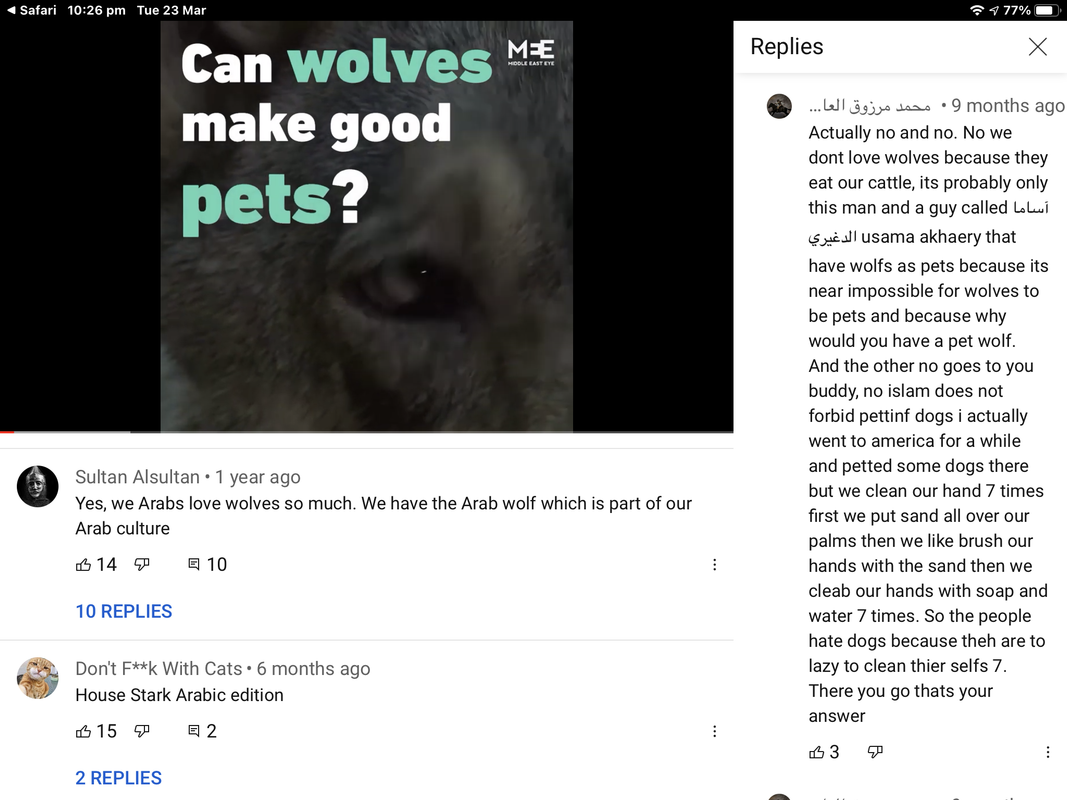Tap the wolves video player
This screenshot has width=1067, height=800.
tap(367, 226)
